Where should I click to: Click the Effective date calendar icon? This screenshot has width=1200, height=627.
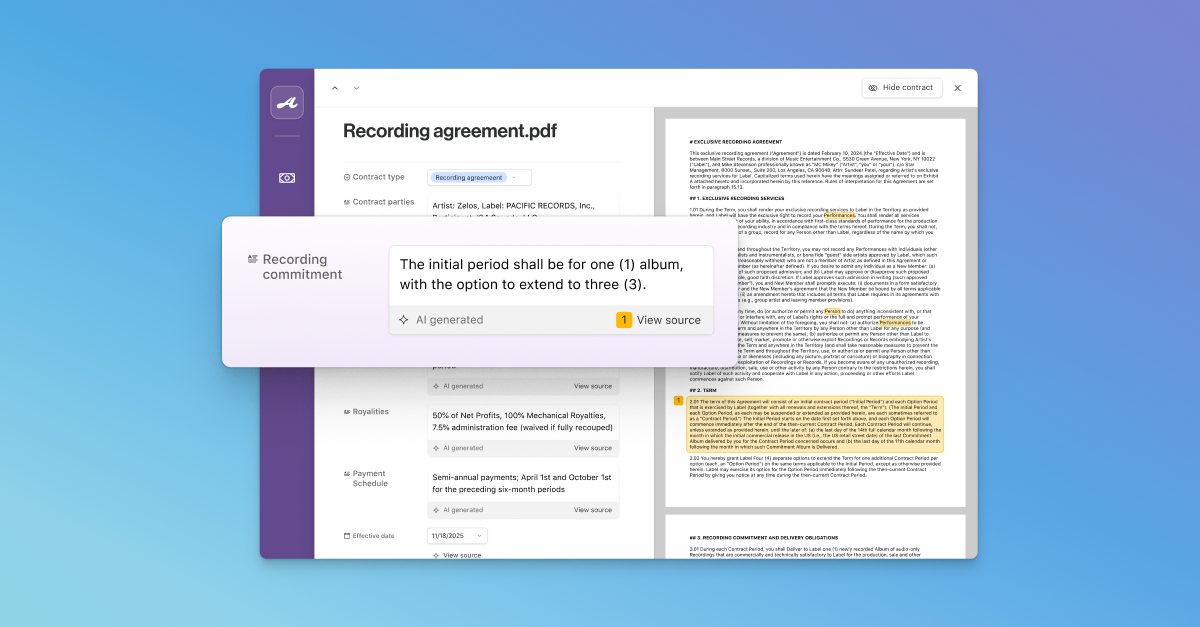click(347, 536)
